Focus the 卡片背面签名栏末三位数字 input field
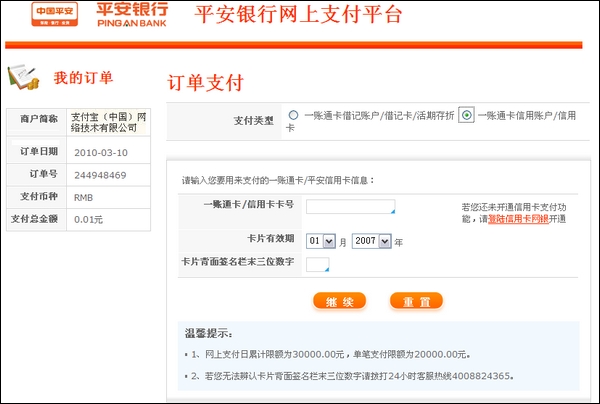Viewport: 600px width, 404px height. 318,264
